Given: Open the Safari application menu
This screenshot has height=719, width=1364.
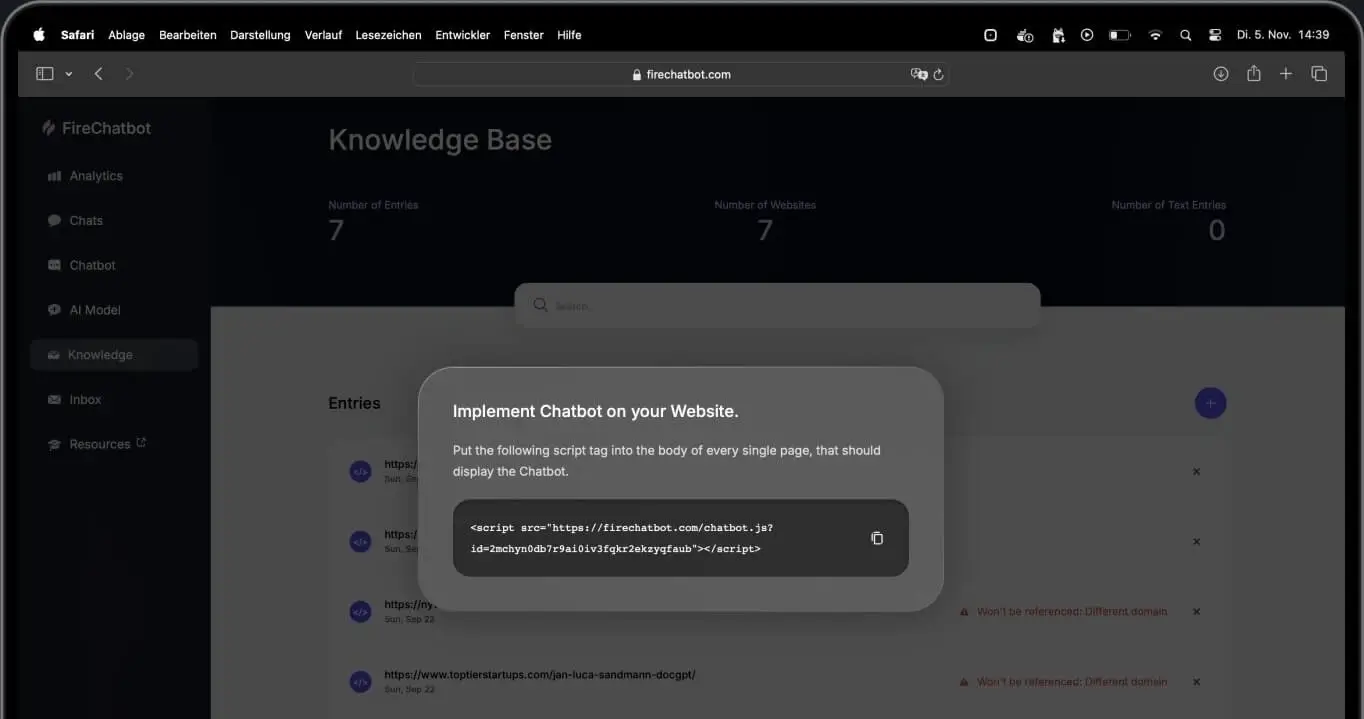Looking at the screenshot, I should [77, 35].
